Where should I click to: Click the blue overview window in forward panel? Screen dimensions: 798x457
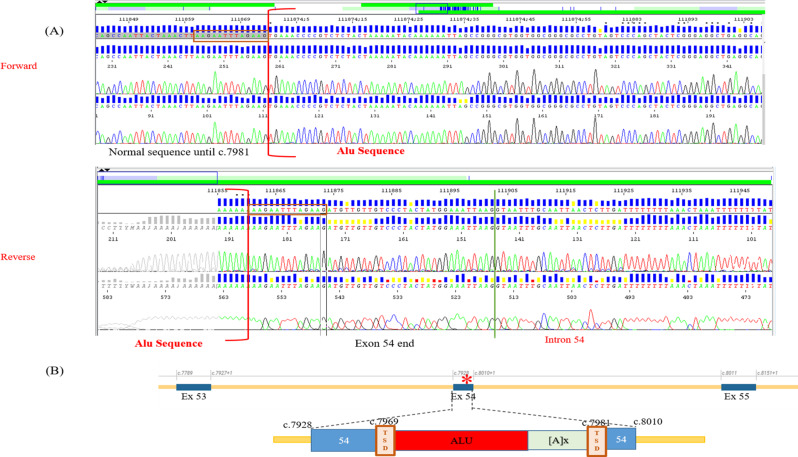(432, 8)
